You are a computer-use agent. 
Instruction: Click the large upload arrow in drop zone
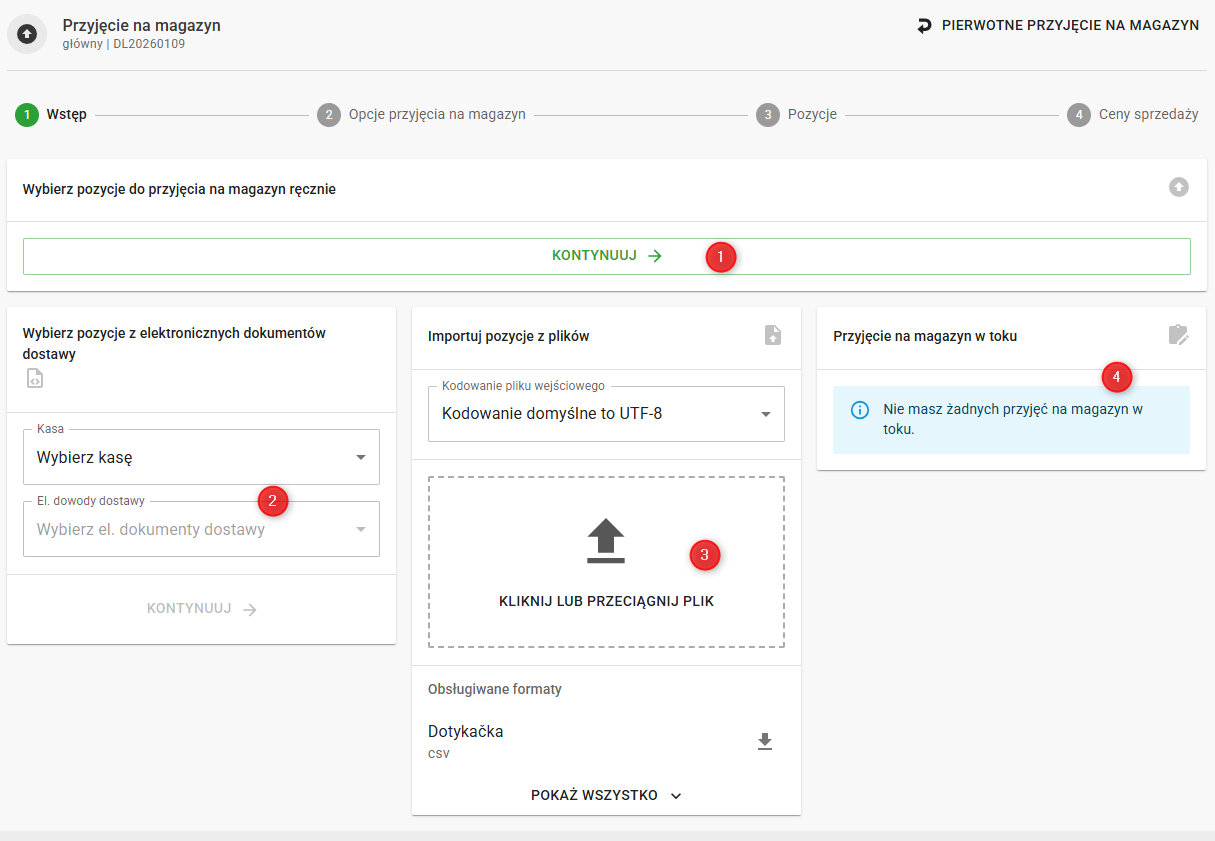(x=605, y=541)
